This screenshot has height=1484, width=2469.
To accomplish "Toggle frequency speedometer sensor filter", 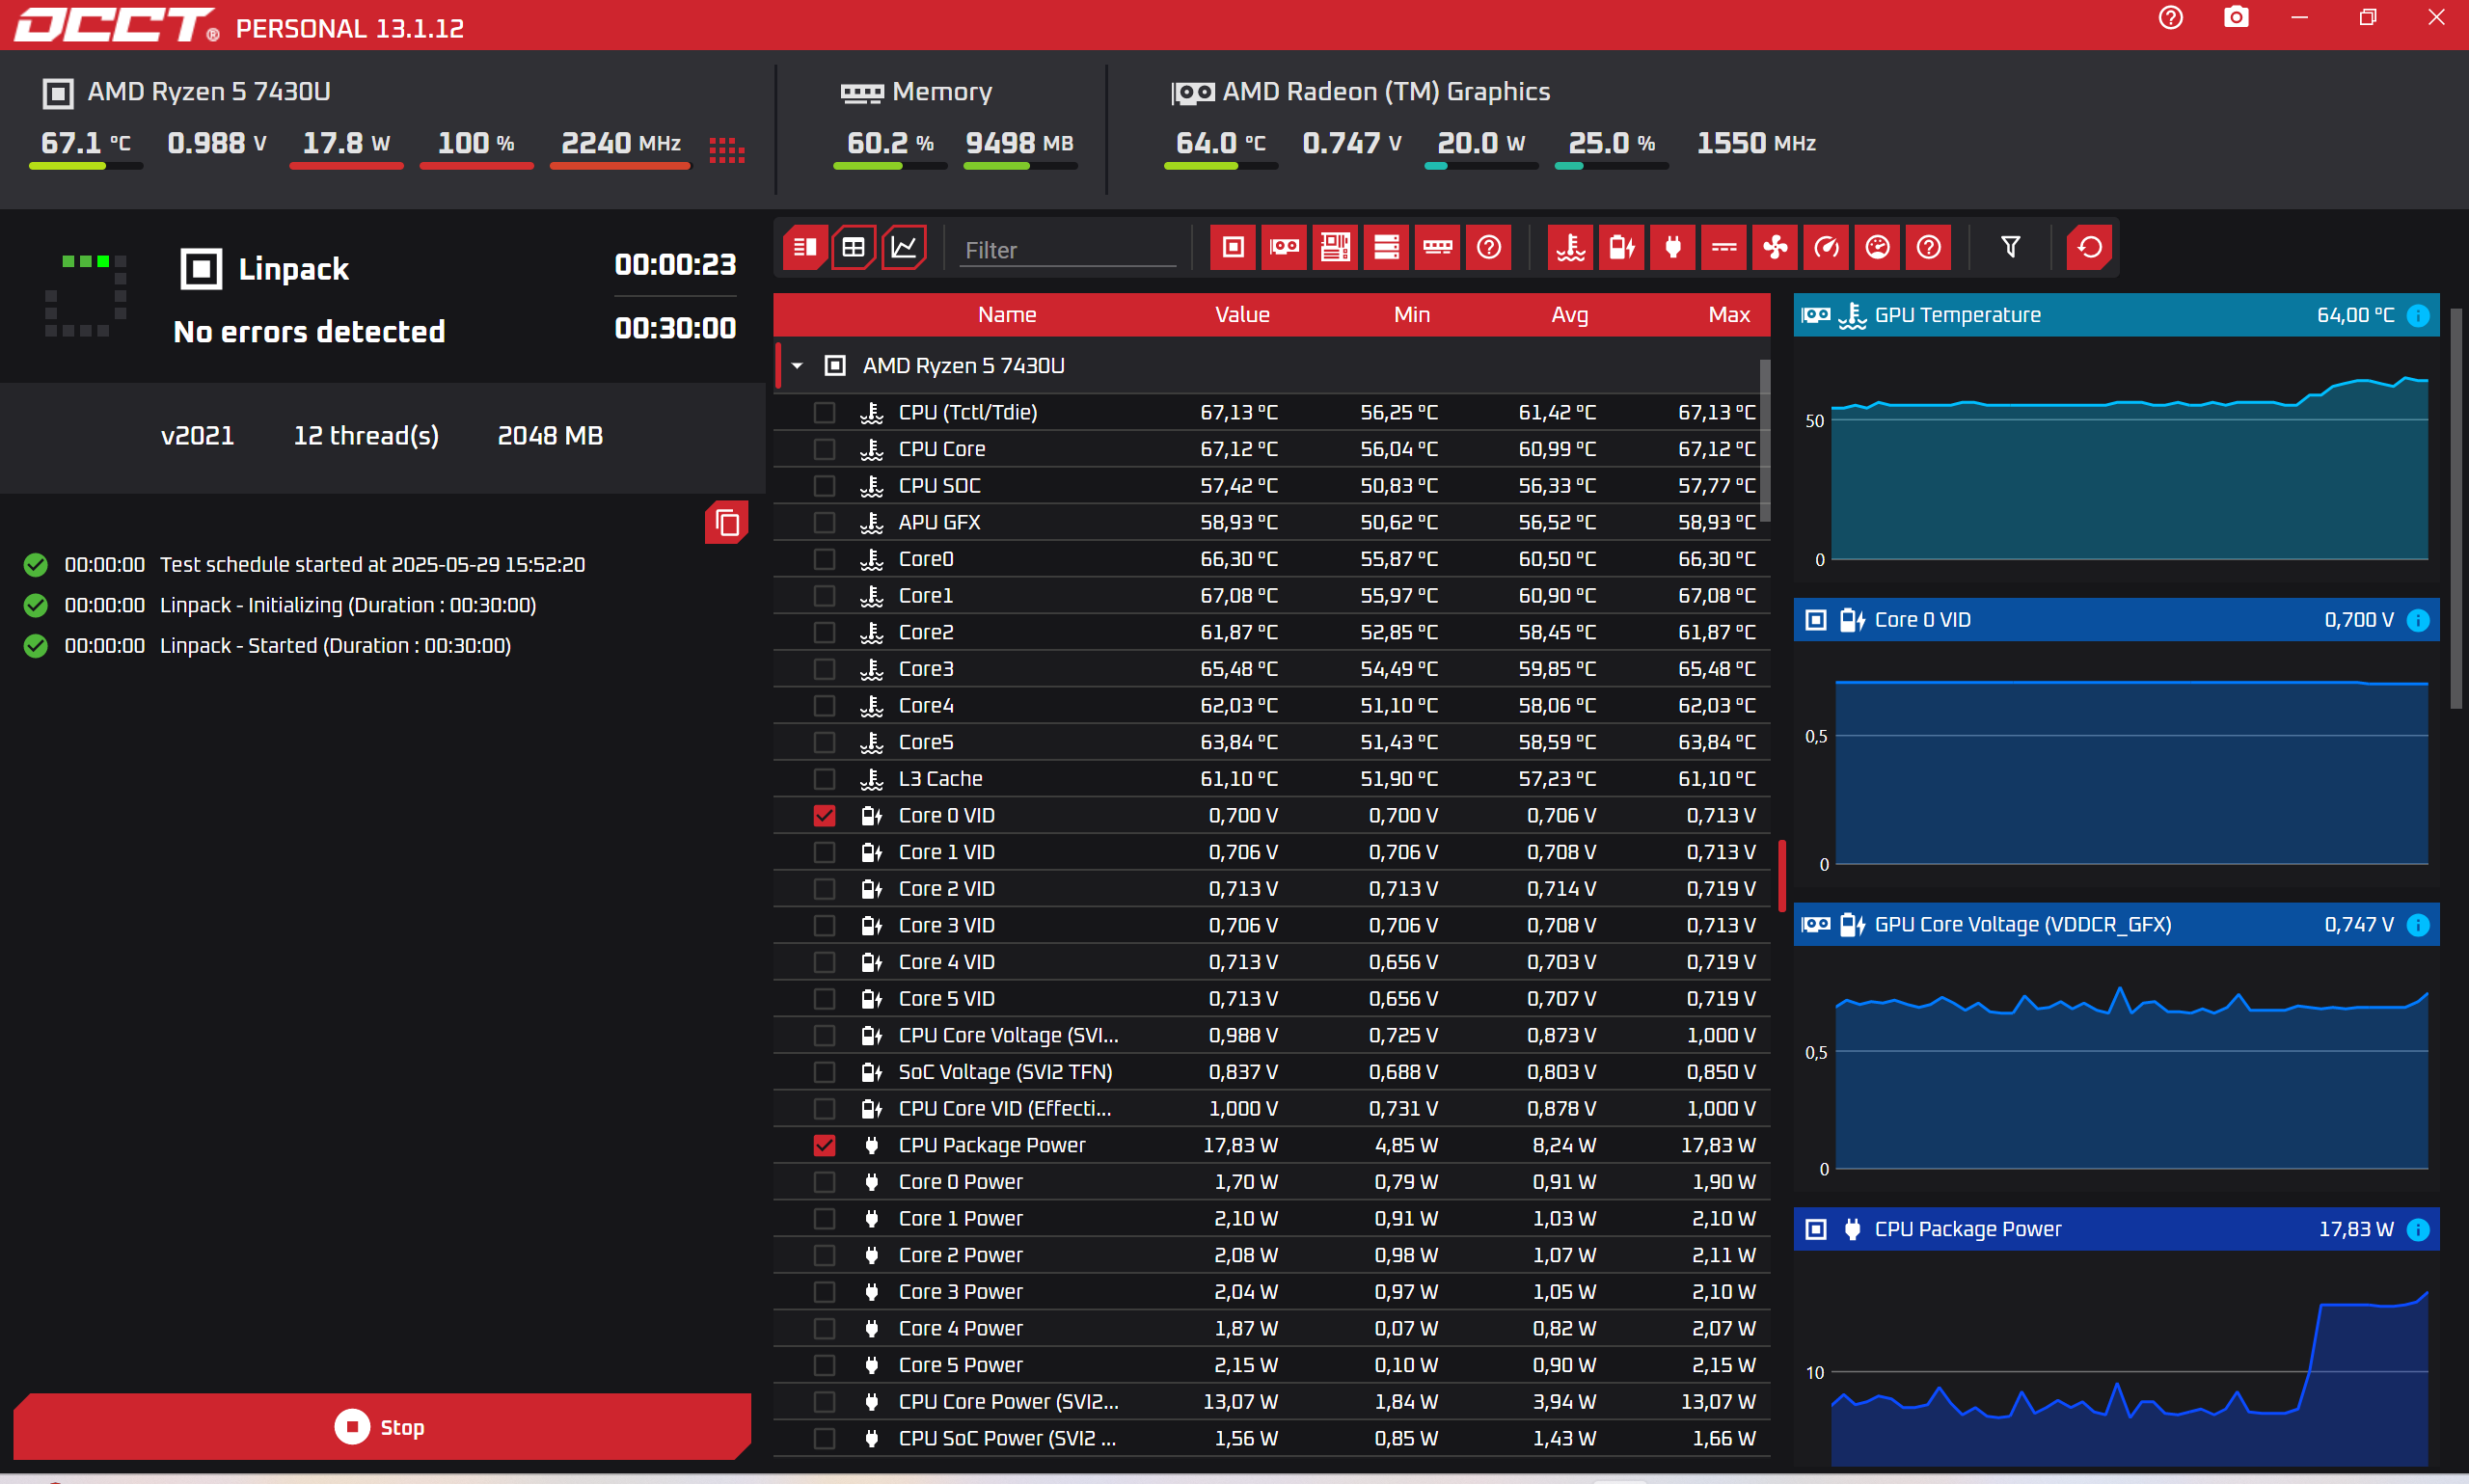I will [1826, 247].
